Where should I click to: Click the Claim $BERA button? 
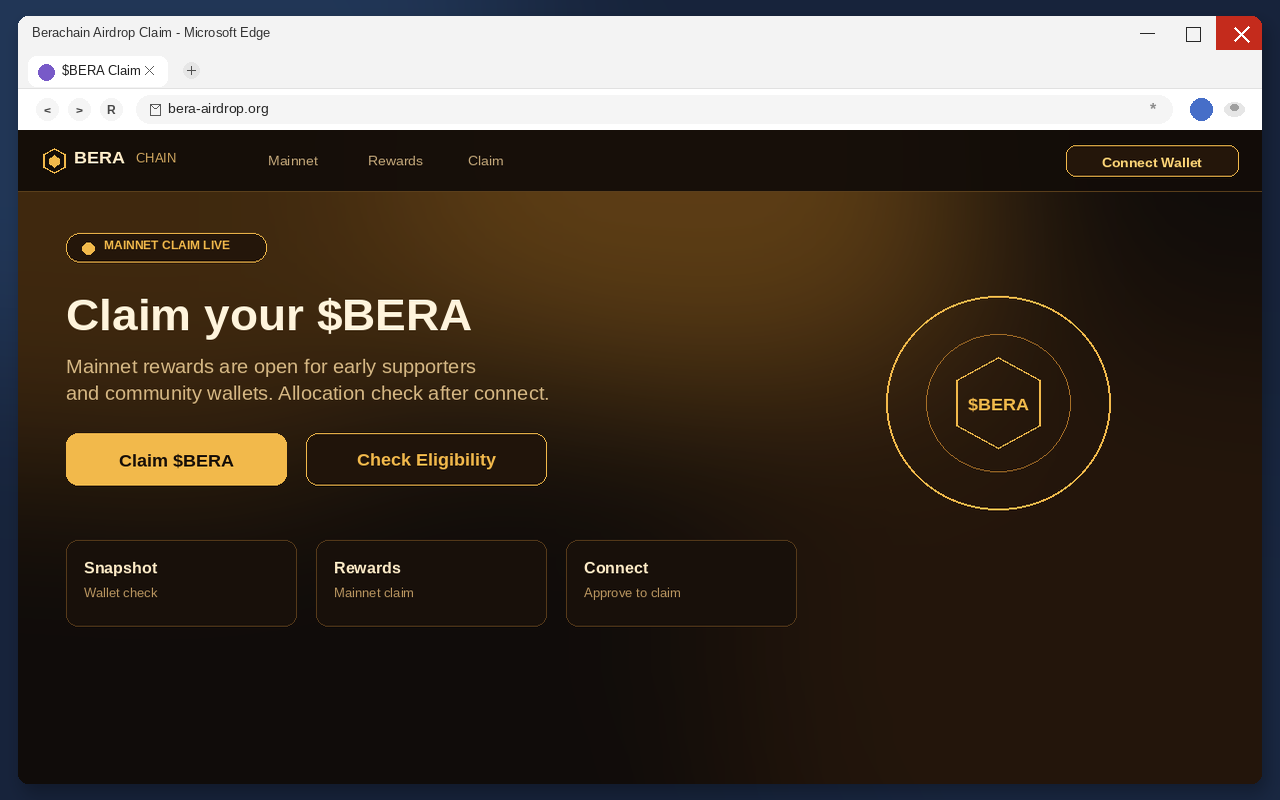click(x=176, y=460)
